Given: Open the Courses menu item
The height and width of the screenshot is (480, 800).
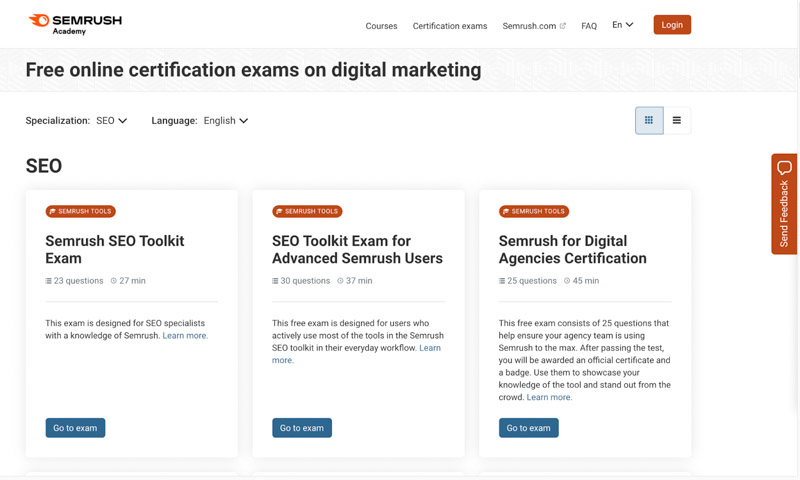Looking at the screenshot, I should (x=381, y=26).
